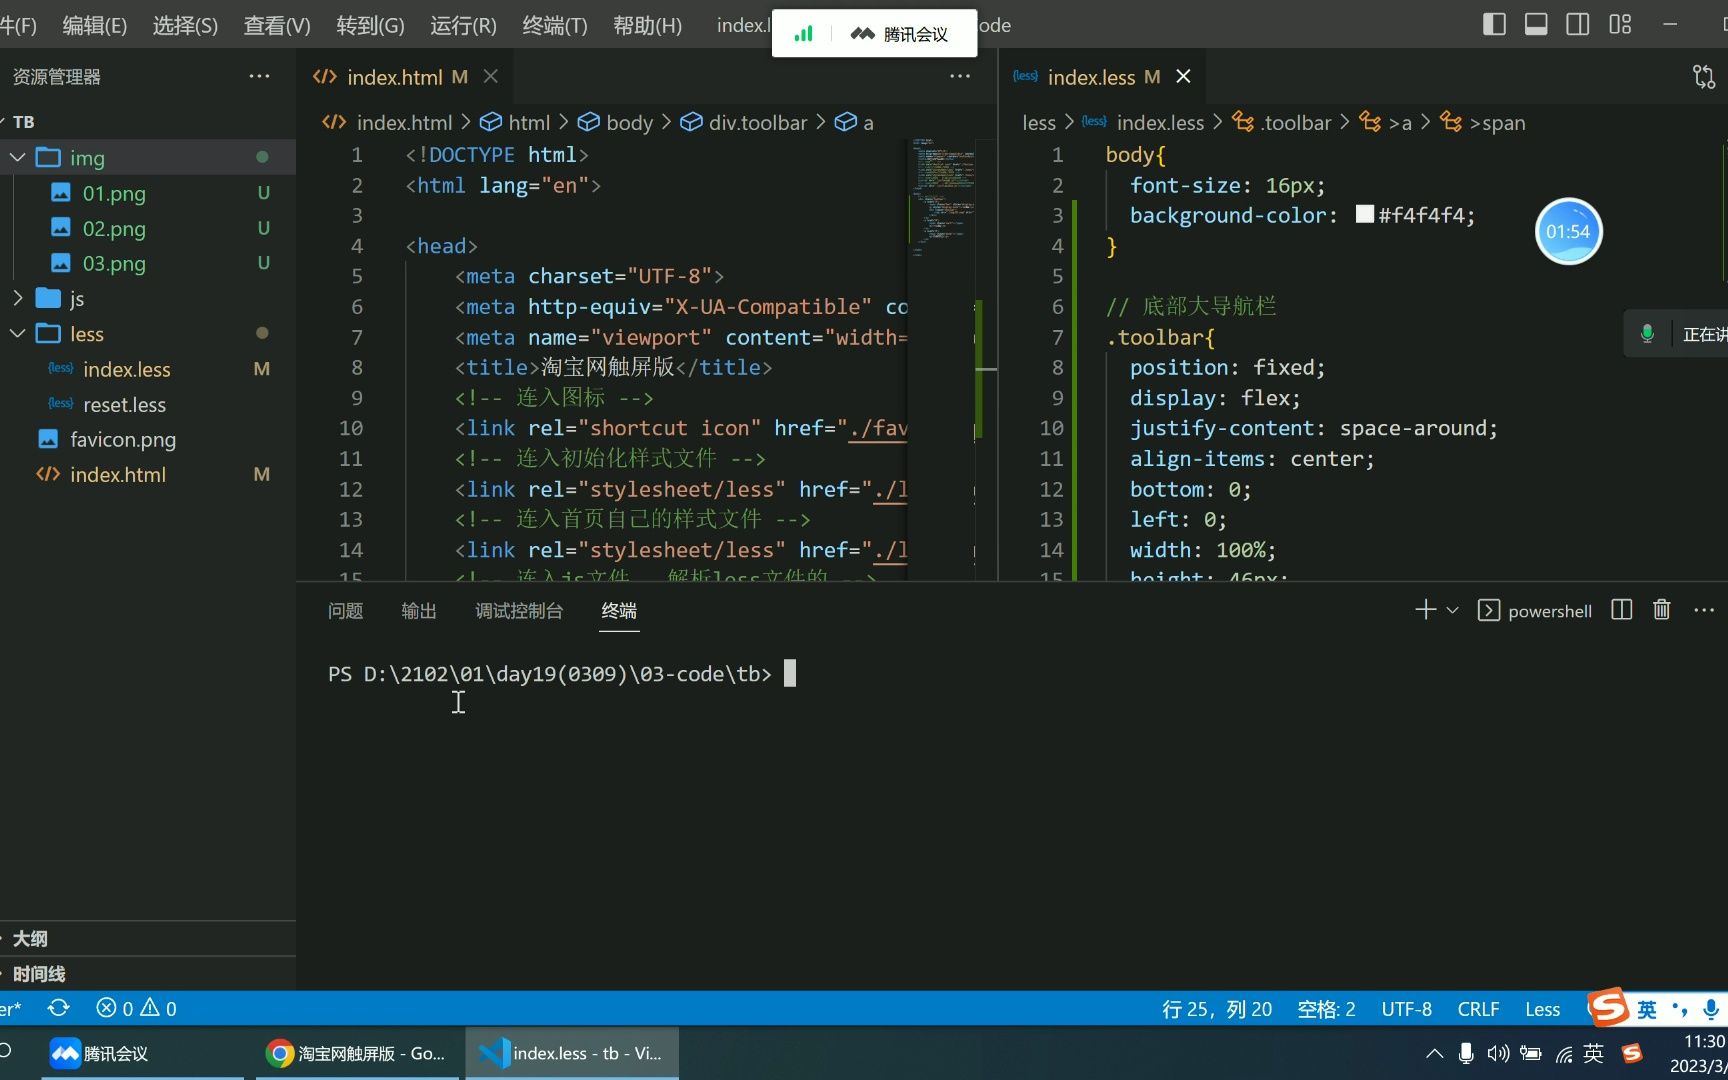Go to line via 行 25, 列 20
This screenshot has width=1728, height=1080.
[1217, 1008]
